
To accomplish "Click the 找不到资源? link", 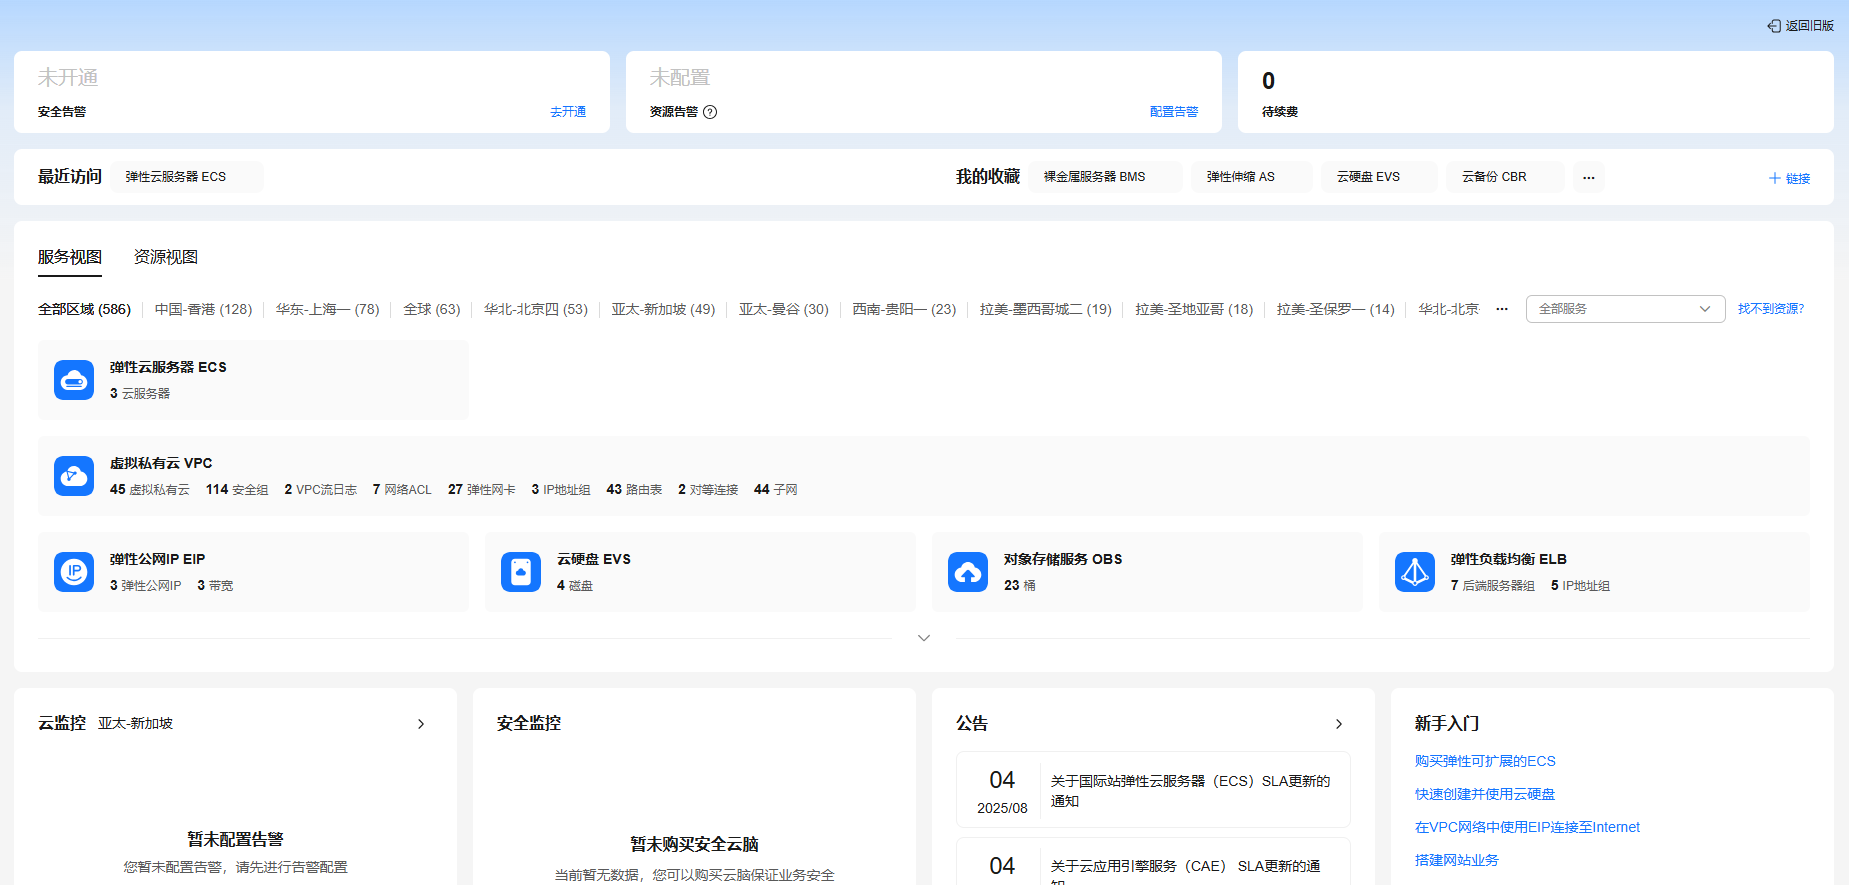I will 1771,309.
